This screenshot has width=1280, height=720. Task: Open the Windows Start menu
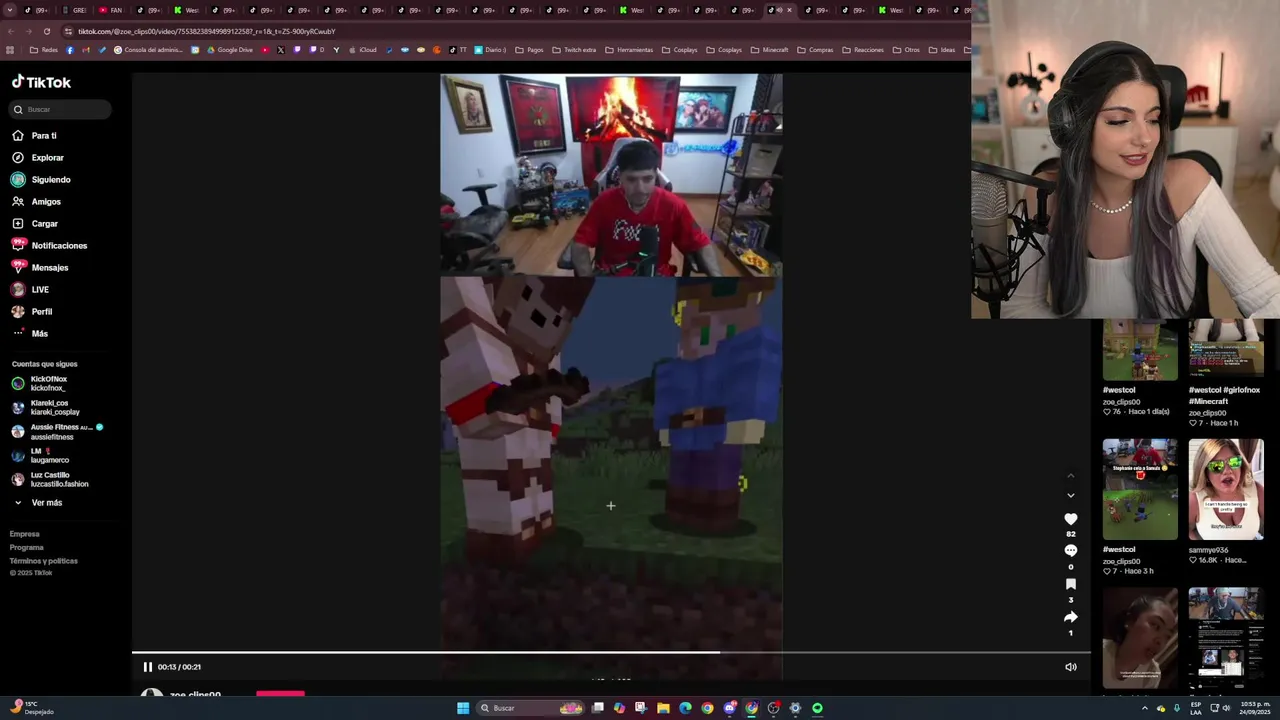[463, 708]
